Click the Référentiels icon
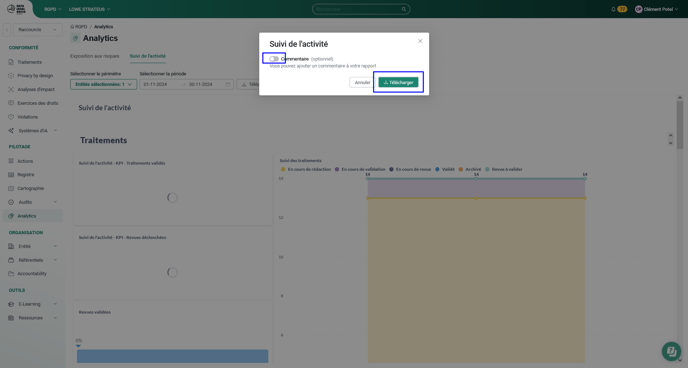Viewport: 688px width, 368px height. tap(11, 260)
